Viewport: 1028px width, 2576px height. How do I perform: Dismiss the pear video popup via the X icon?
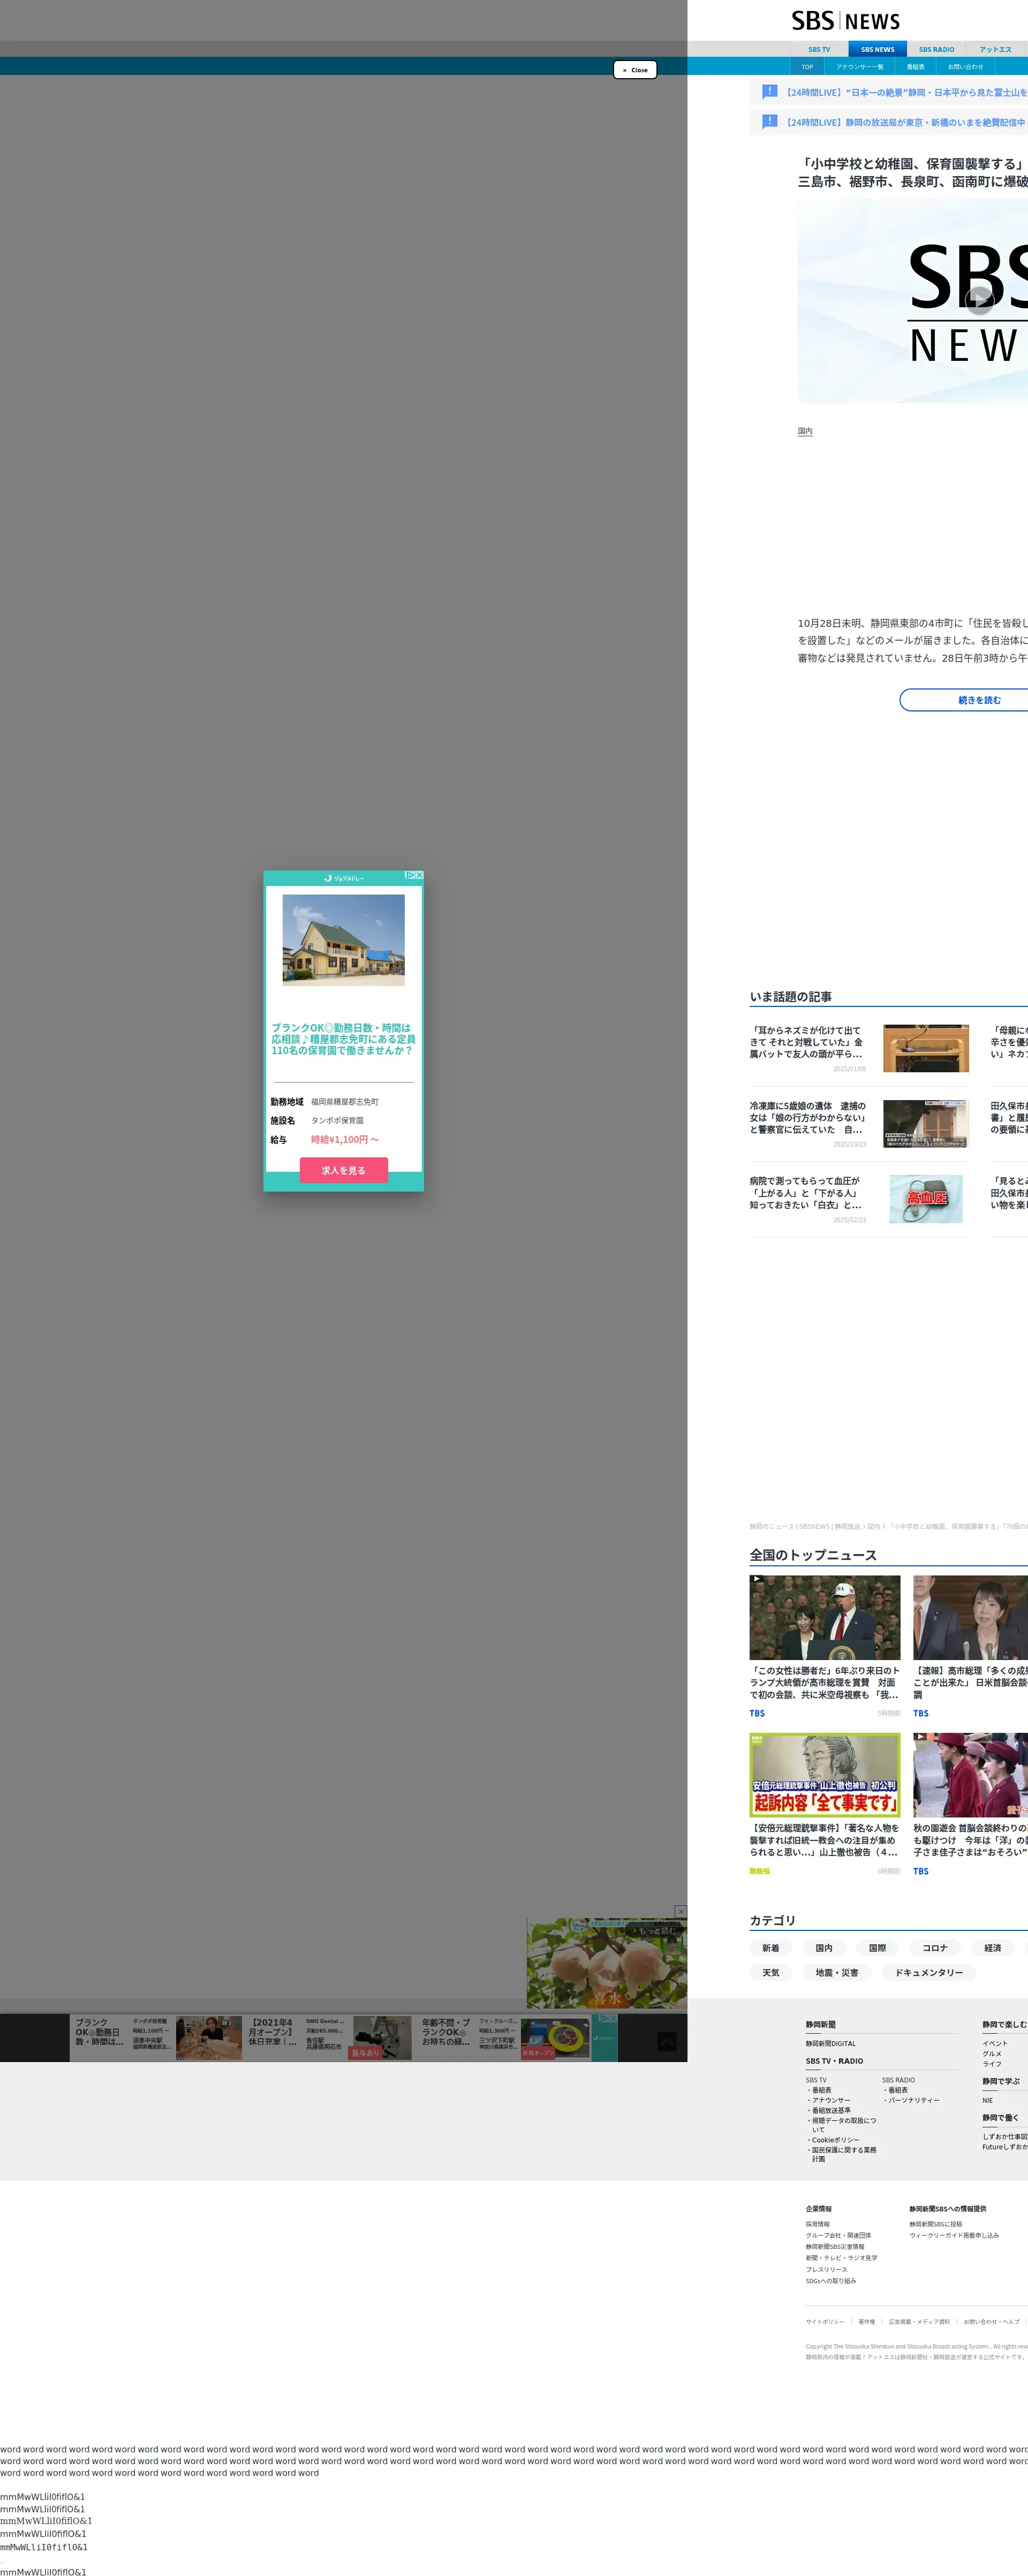pyautogui.click(x=681, y=1911)
